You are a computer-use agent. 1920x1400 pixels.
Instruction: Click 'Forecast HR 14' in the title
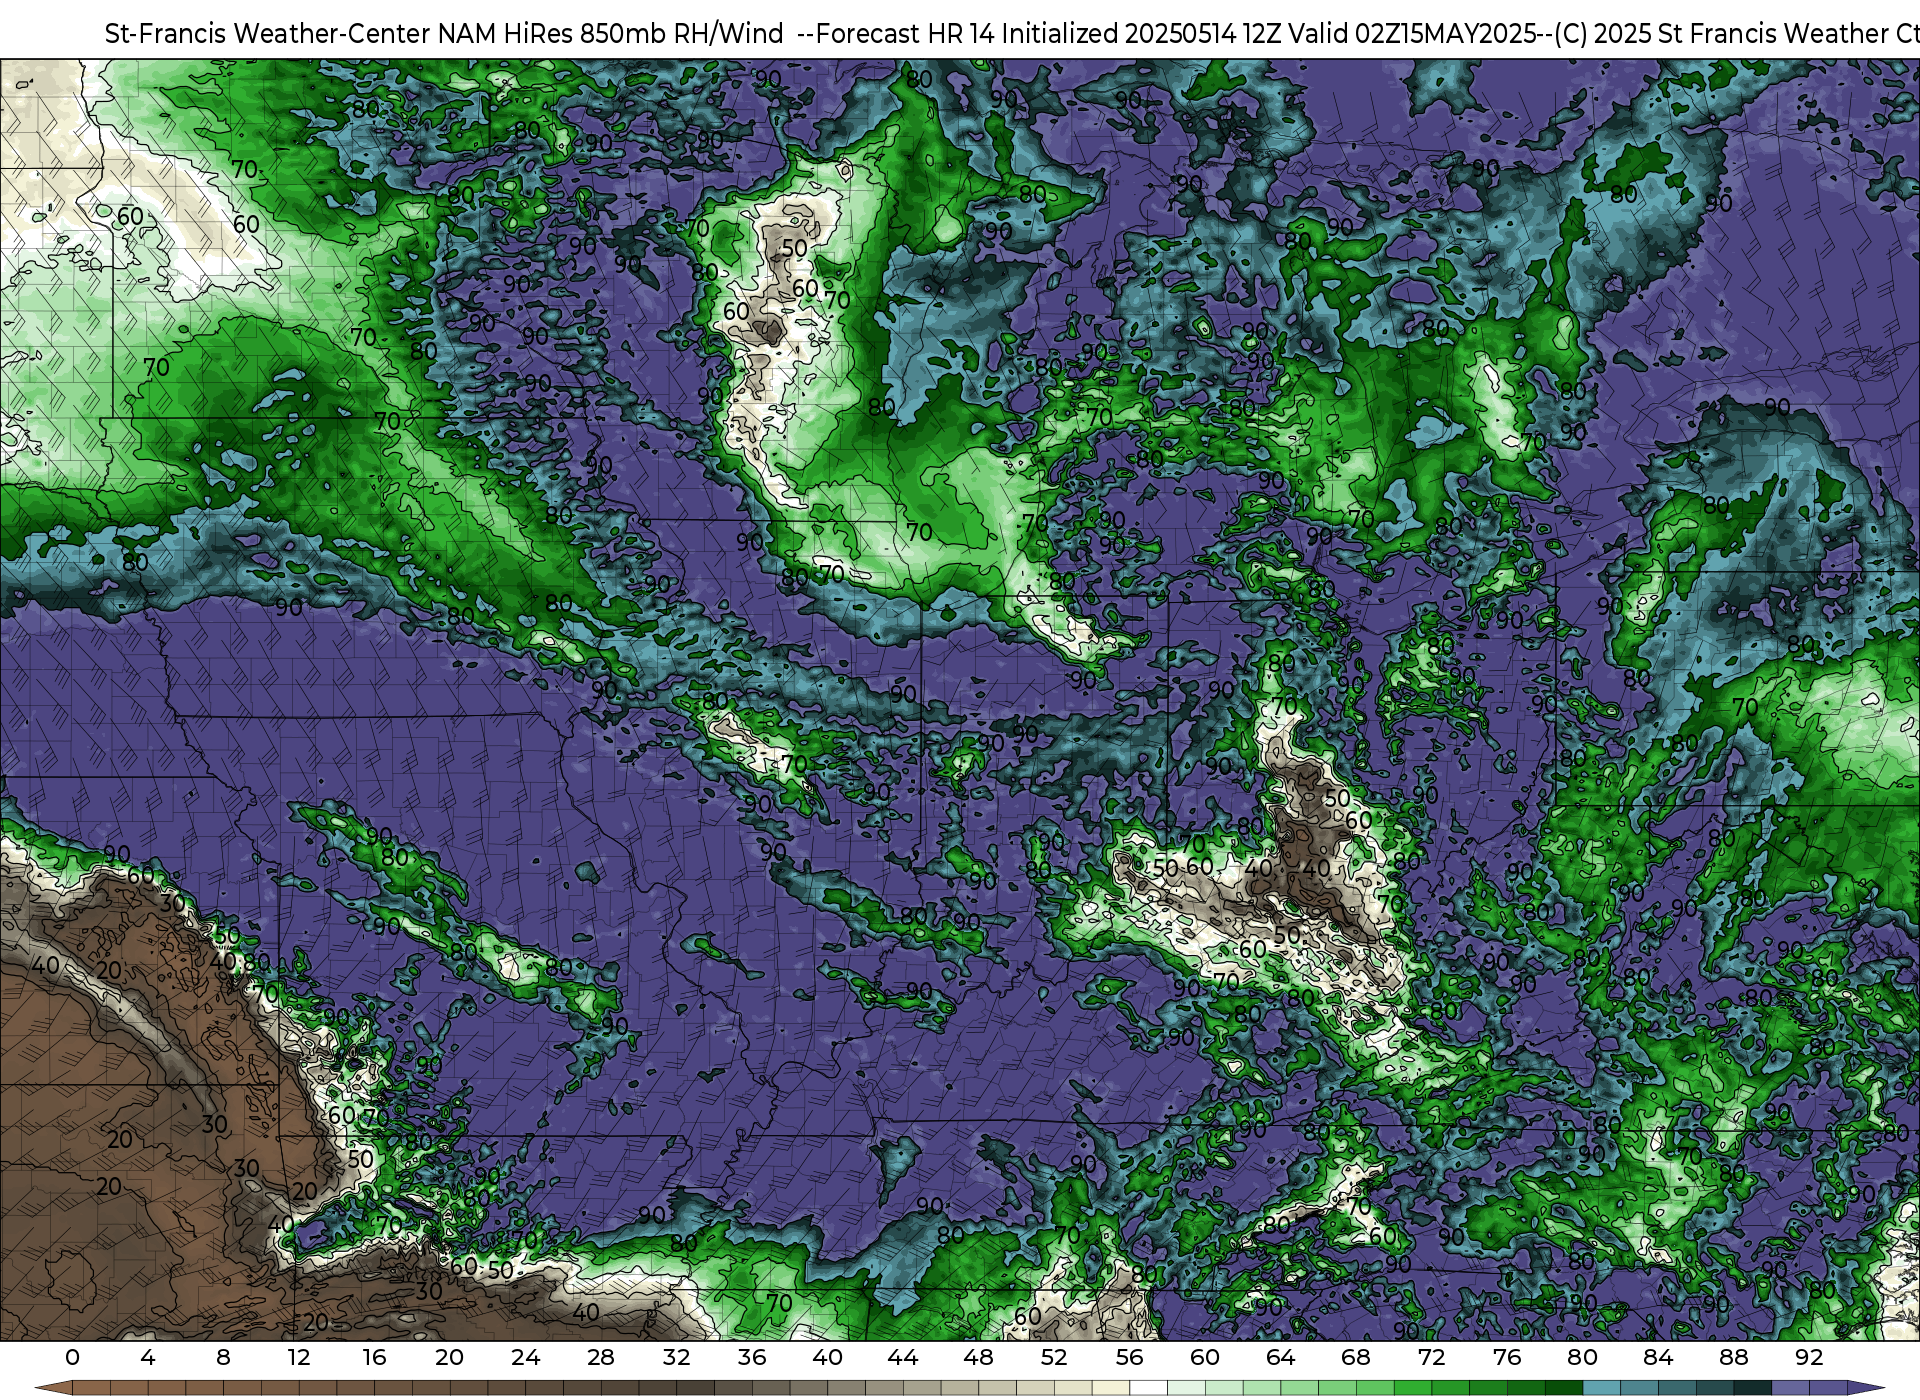(905, 34)
